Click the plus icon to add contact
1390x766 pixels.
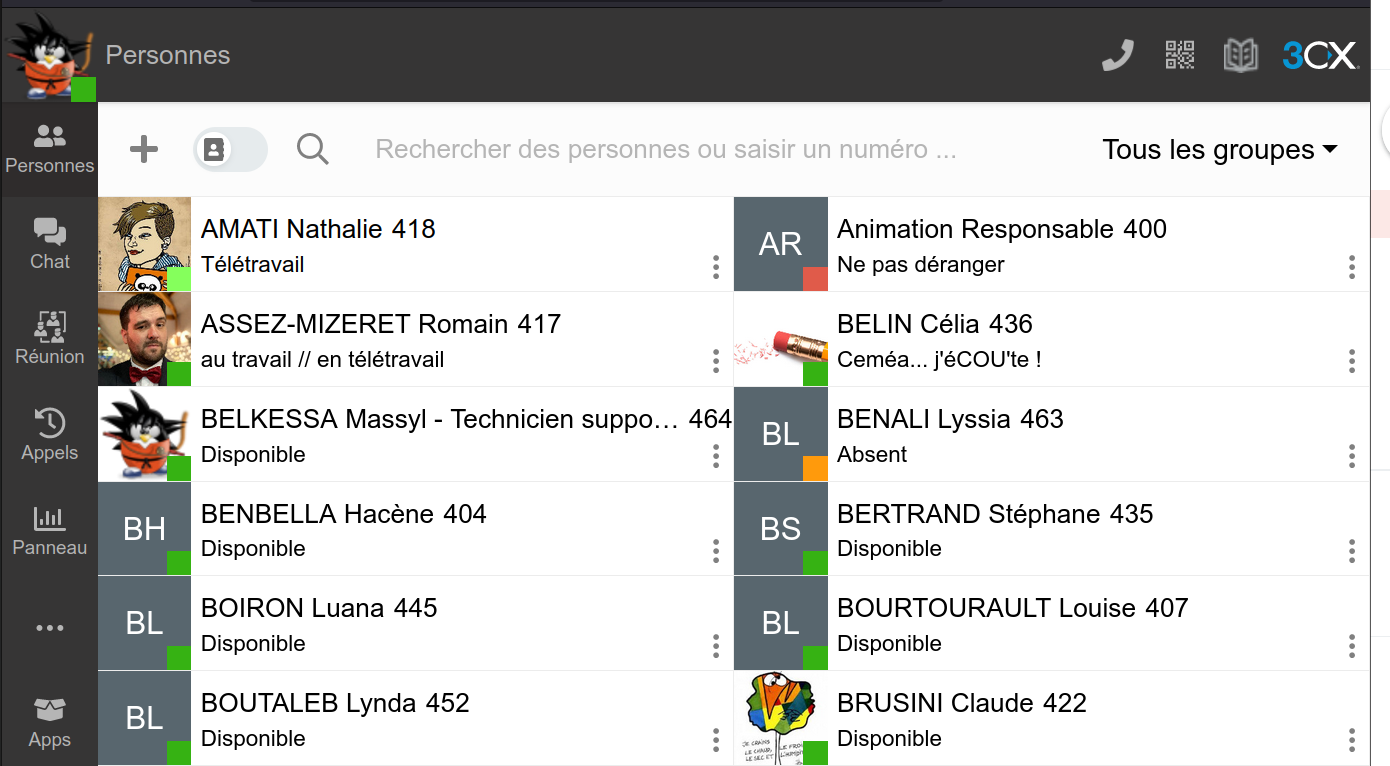point(144,150)
